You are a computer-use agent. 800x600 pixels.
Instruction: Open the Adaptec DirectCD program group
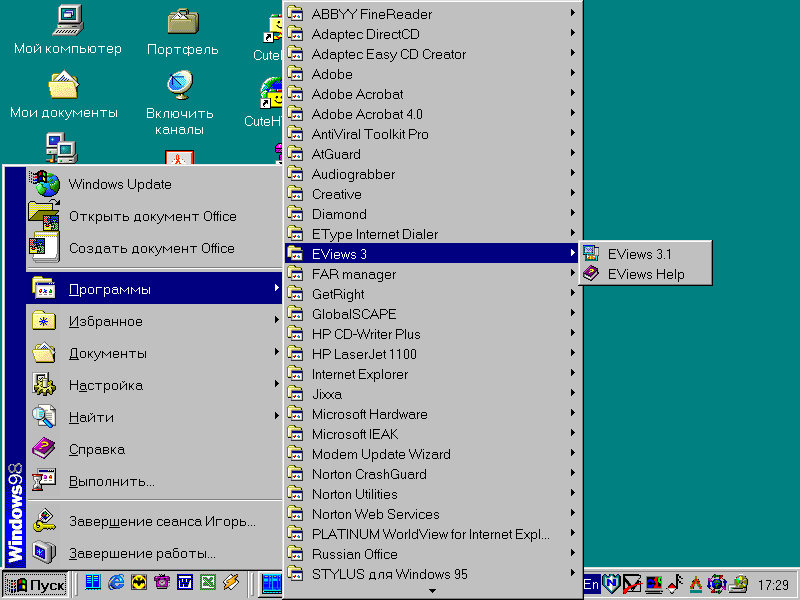pyautogui.click(x=433, y=34)
